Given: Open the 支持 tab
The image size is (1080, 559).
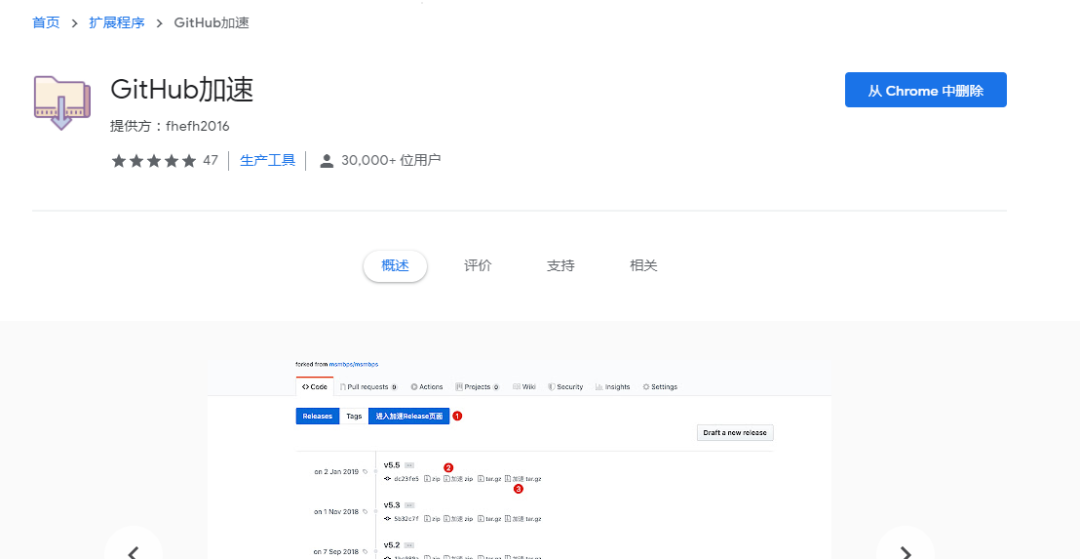Looking at the screenshot, I should point(561,266).
